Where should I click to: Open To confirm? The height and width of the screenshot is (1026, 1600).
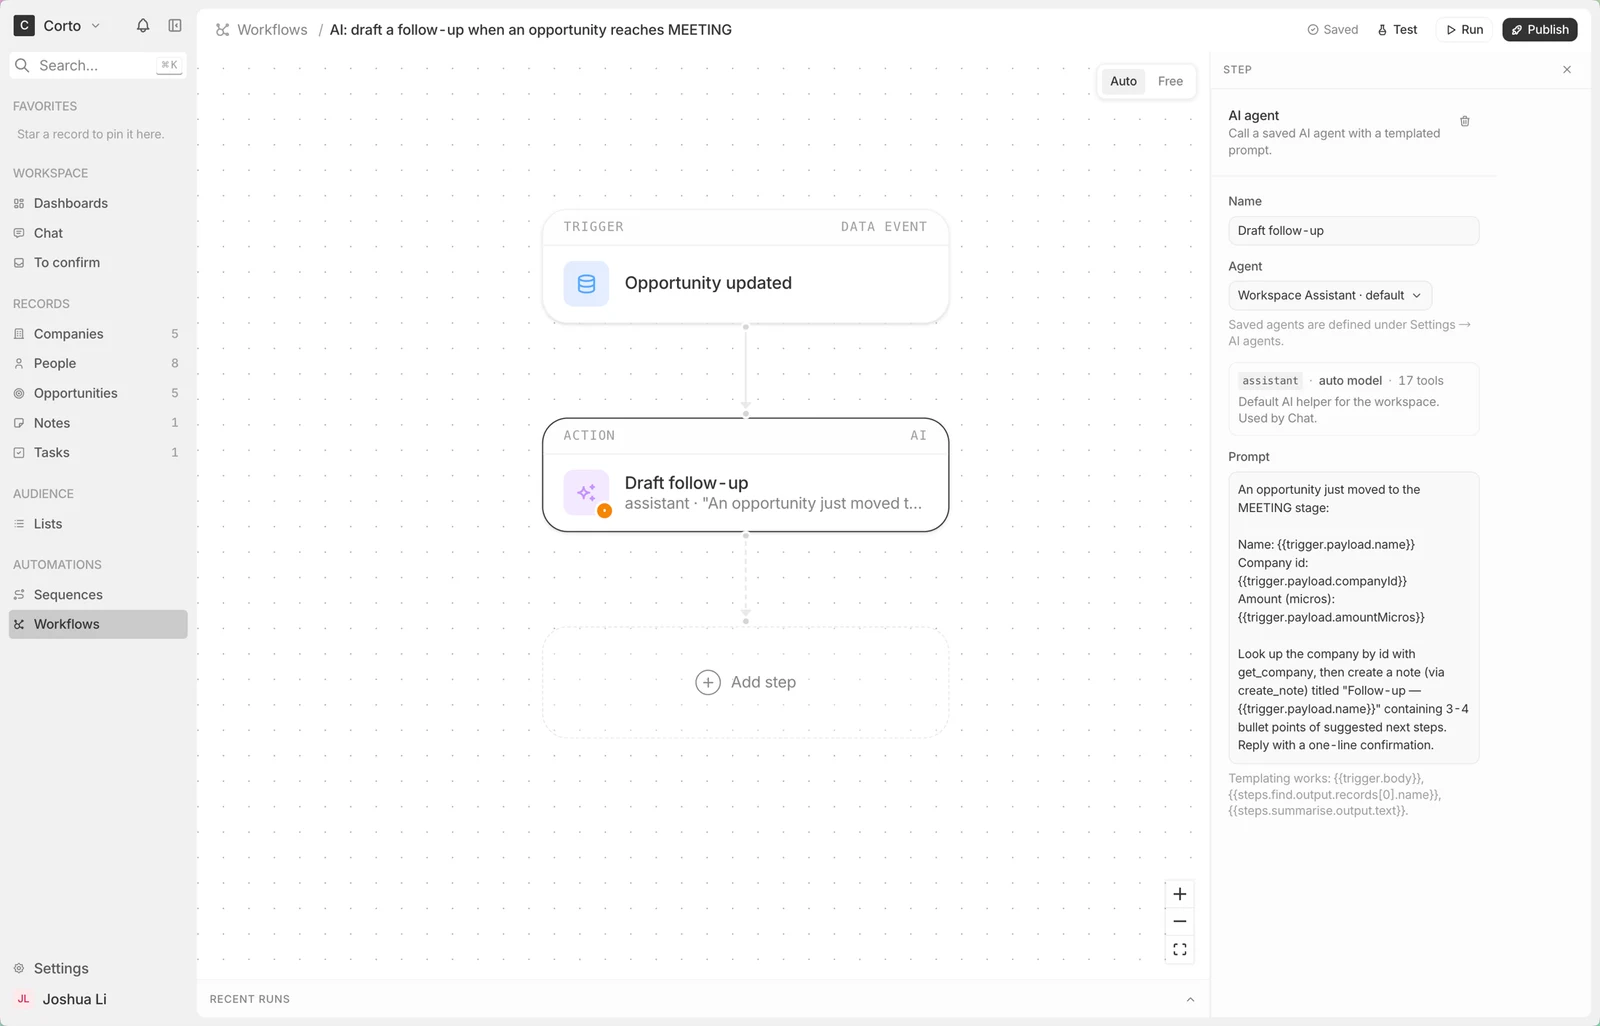point(98,263)
